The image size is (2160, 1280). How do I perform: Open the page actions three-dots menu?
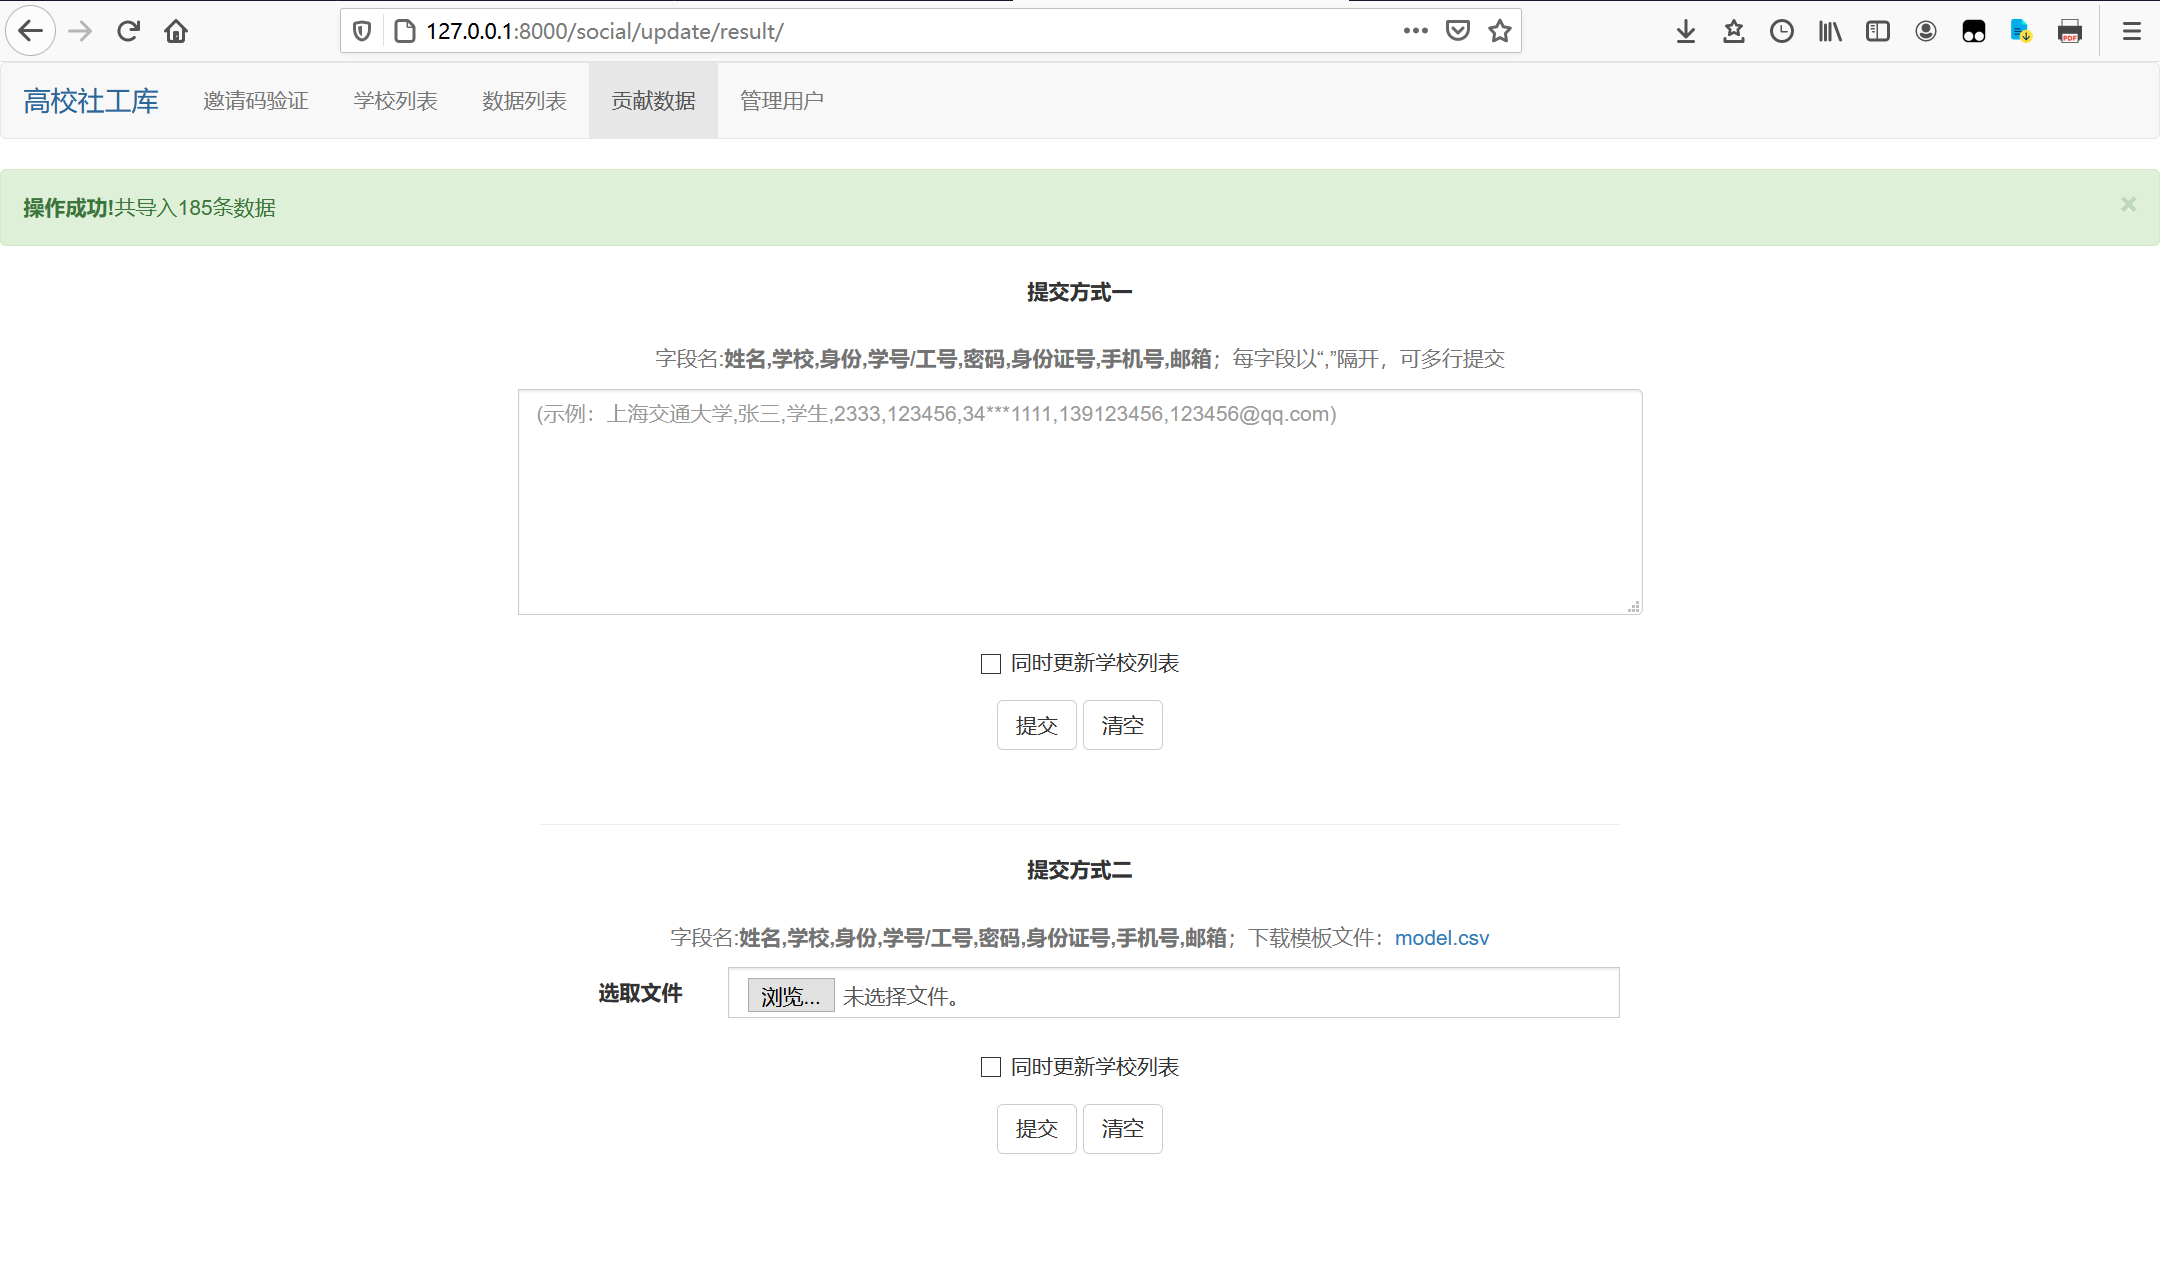click(x=1415, y=31)
